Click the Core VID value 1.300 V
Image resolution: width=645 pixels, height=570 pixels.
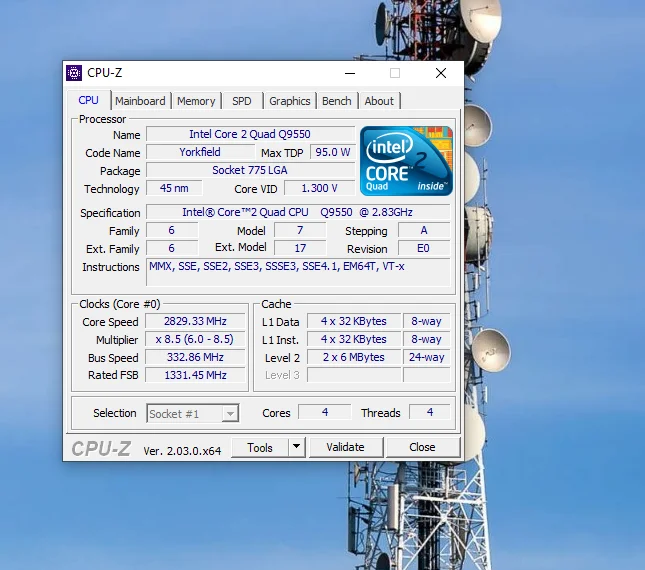pos(320,188)
